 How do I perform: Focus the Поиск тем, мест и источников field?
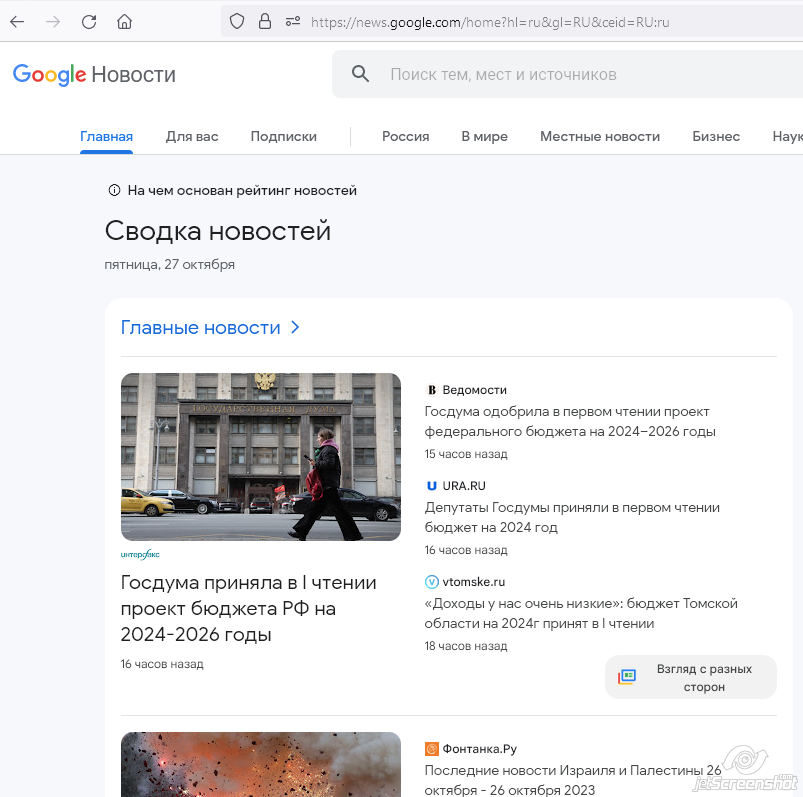(x=567, y=74)
